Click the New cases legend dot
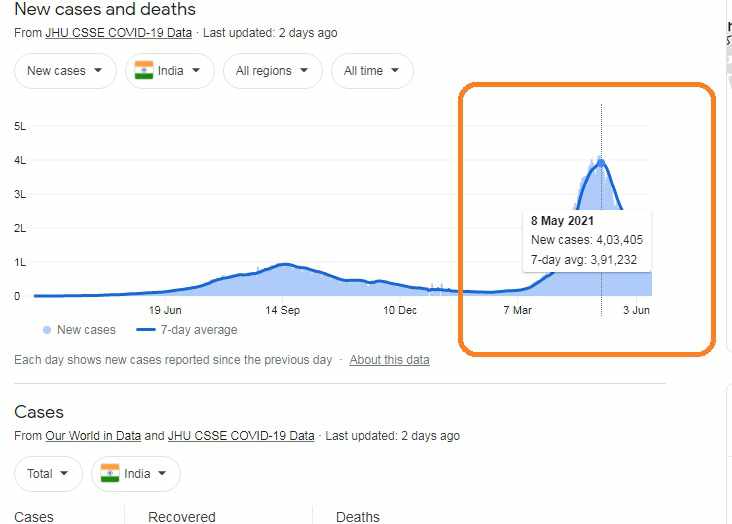 [x=47, y=329]
